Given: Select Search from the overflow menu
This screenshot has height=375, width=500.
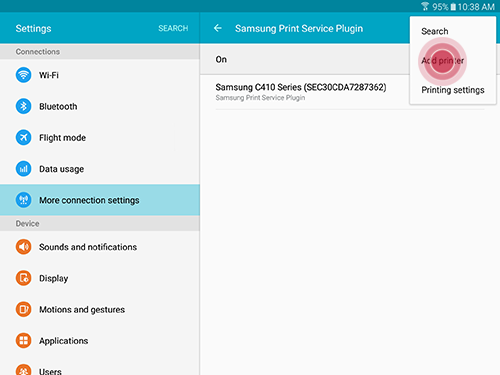Looking at the screenshot, I should [435, 31].
